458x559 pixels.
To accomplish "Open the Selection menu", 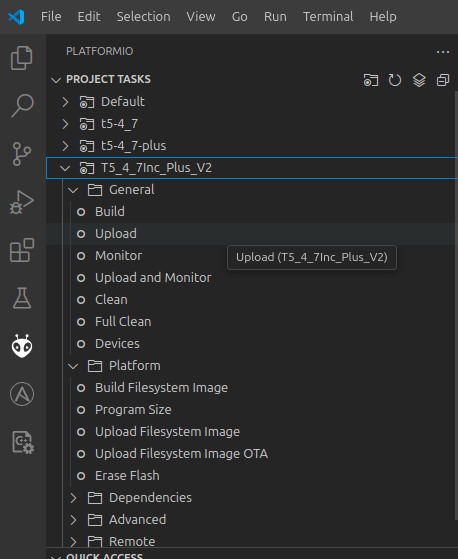I will pos(144,16).
